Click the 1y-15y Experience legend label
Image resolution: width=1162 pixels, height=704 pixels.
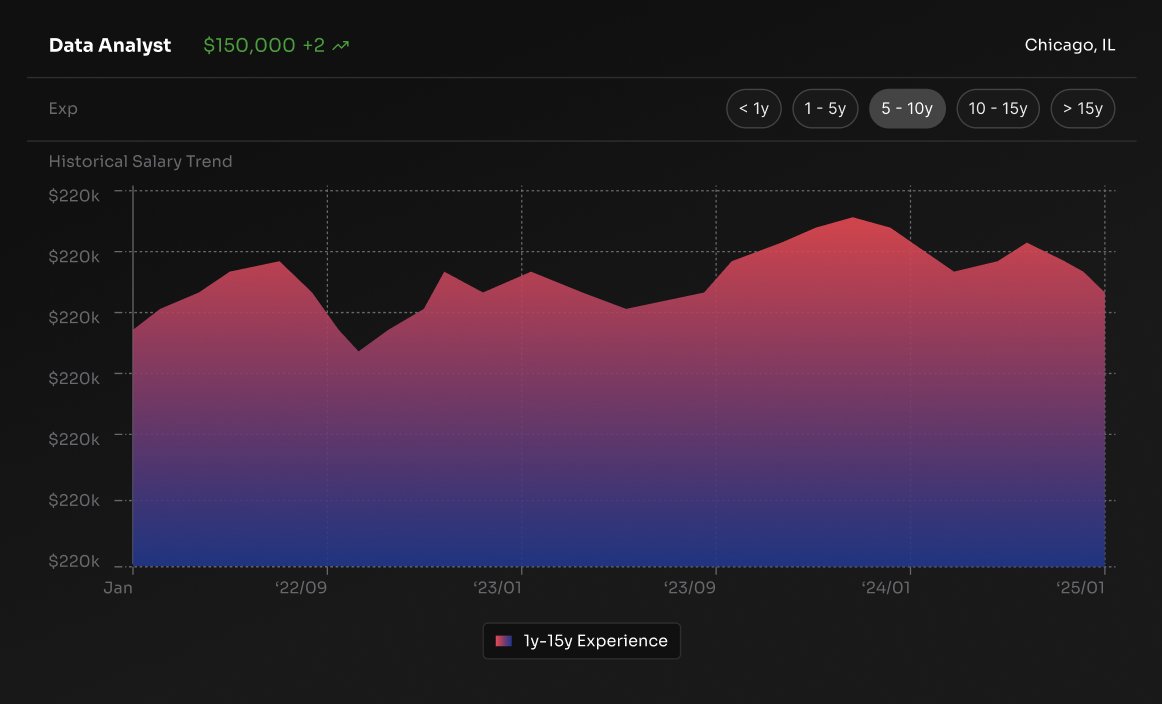tap(595, 641)
